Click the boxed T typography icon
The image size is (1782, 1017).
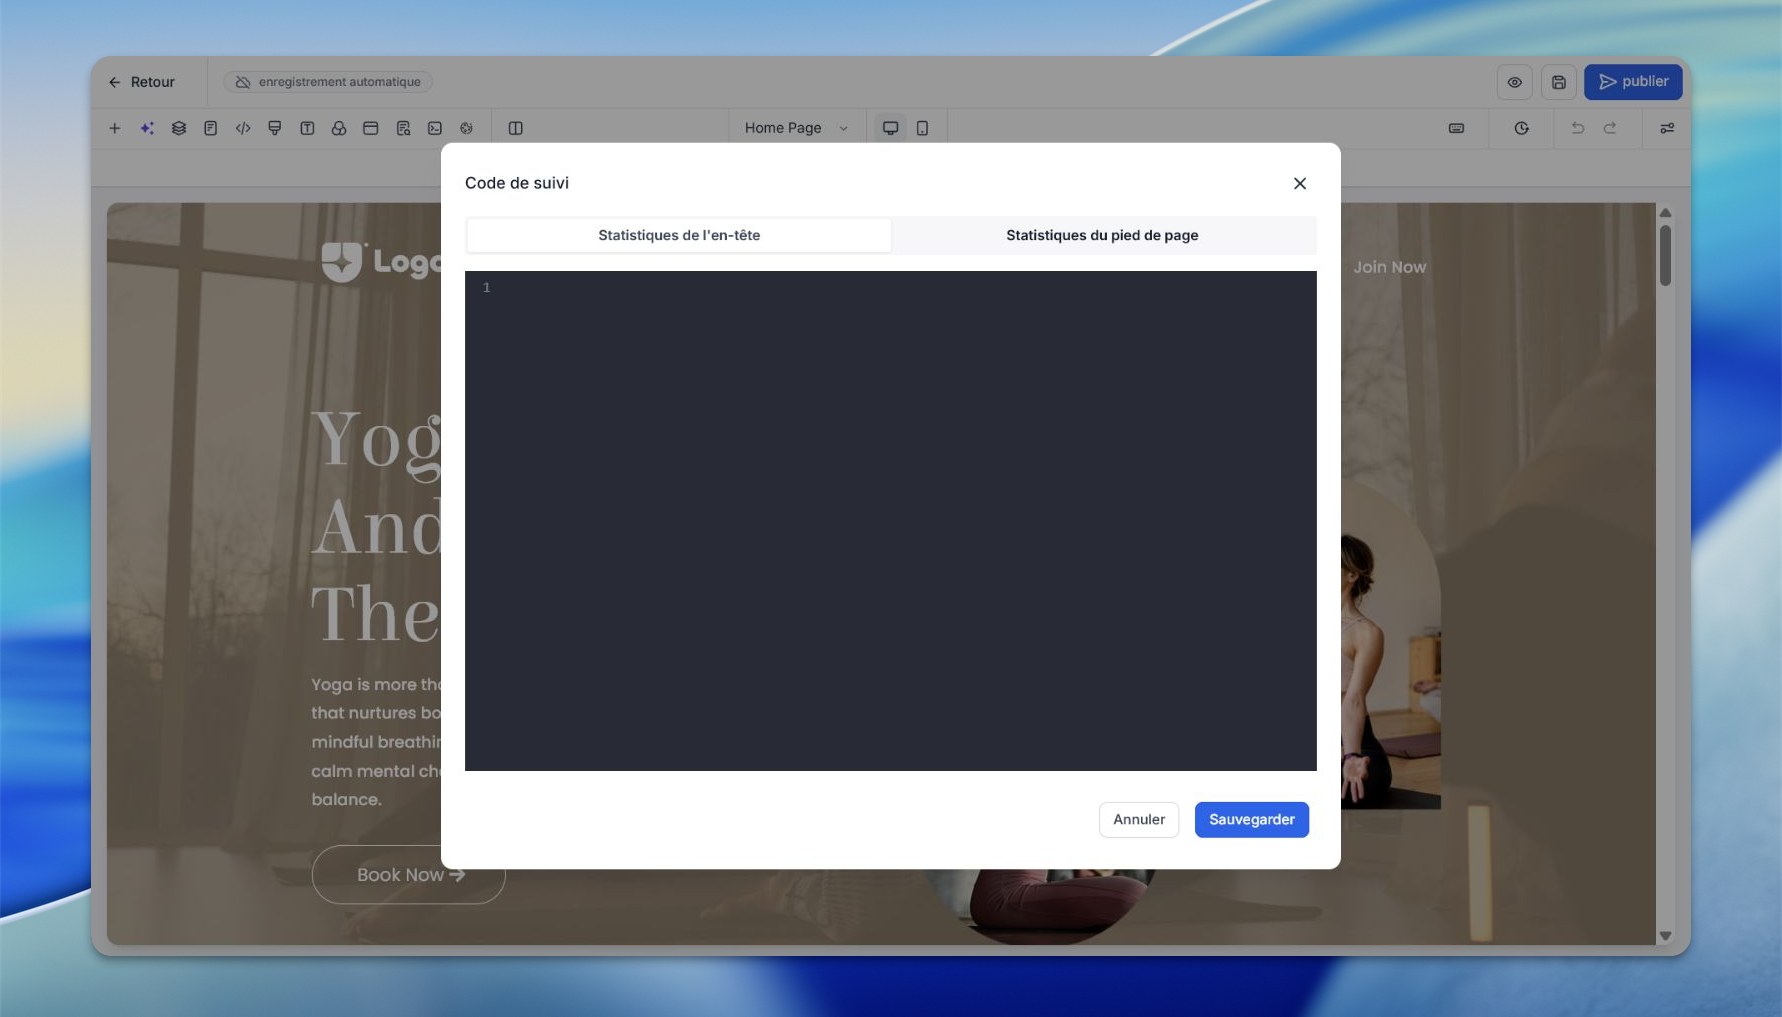coord(307,128)
